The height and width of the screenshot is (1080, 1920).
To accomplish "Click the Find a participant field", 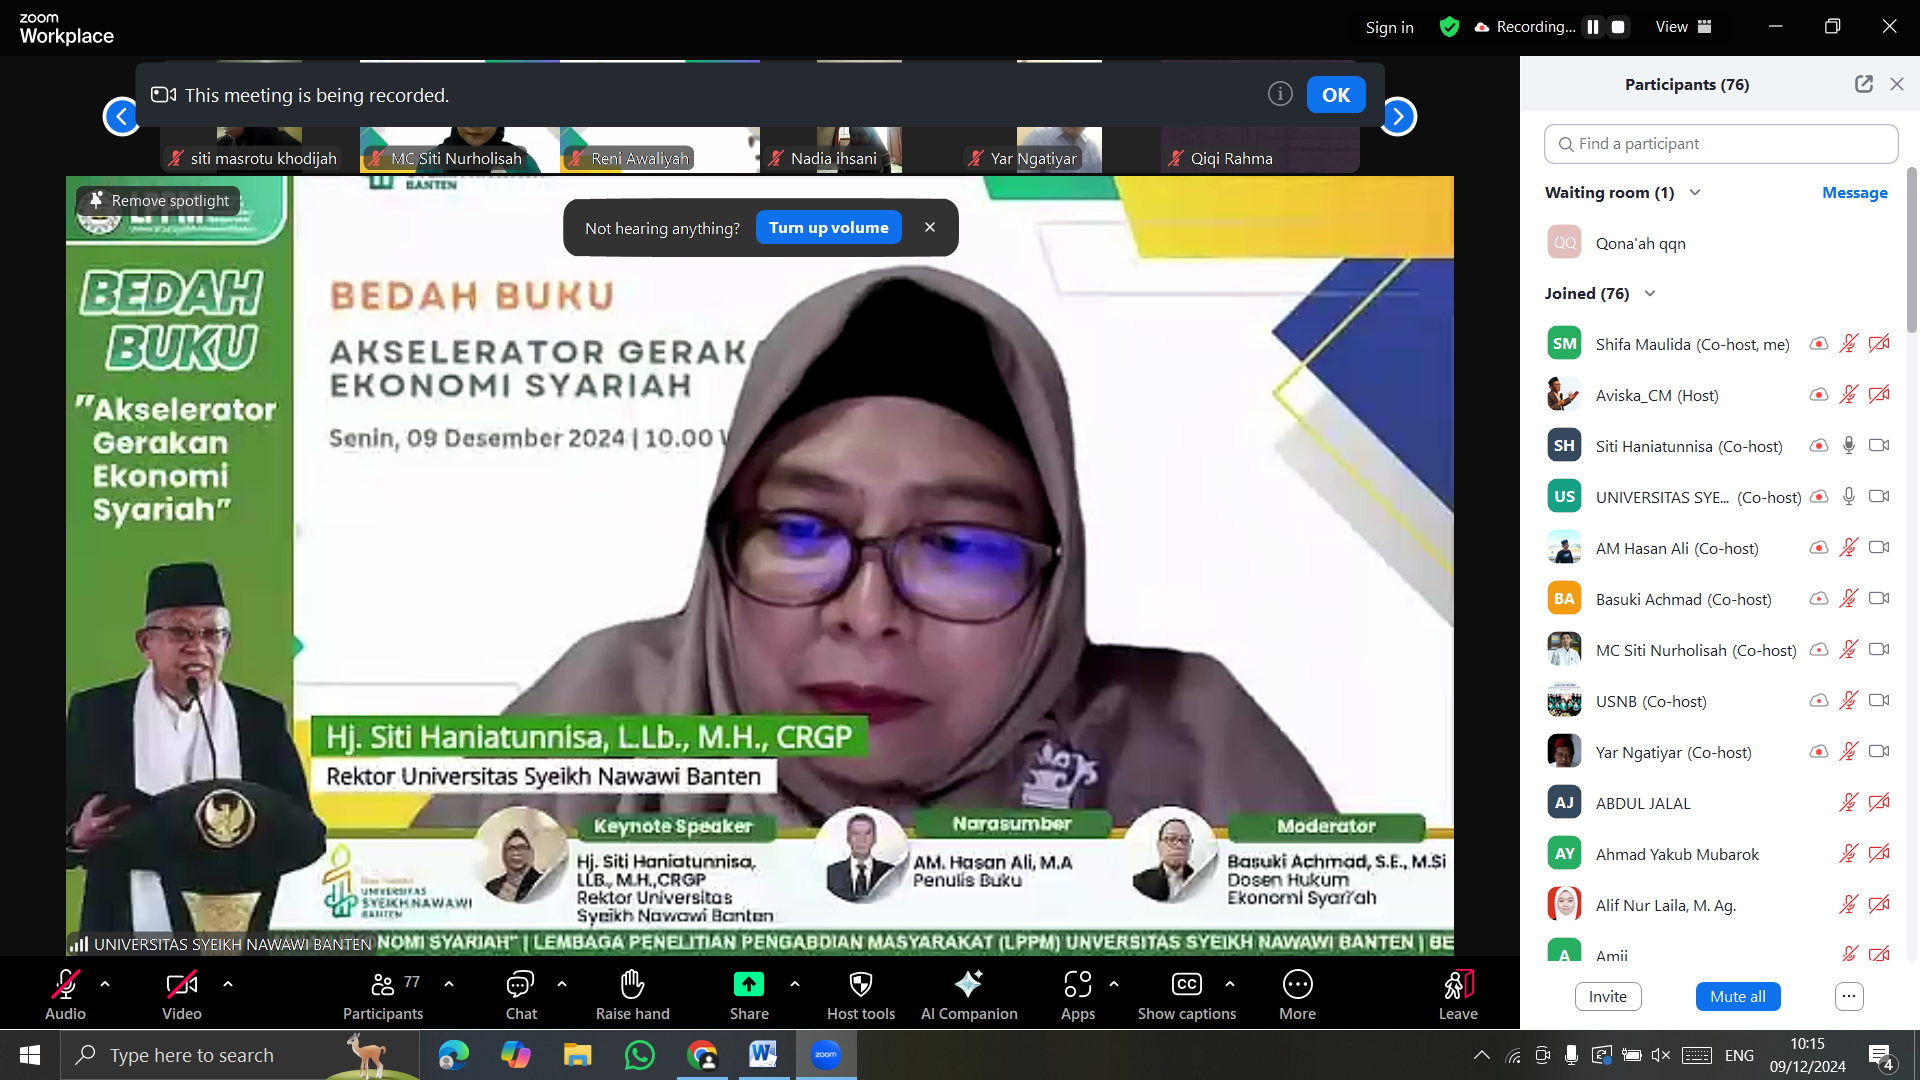I will (x=1720, y=144).
